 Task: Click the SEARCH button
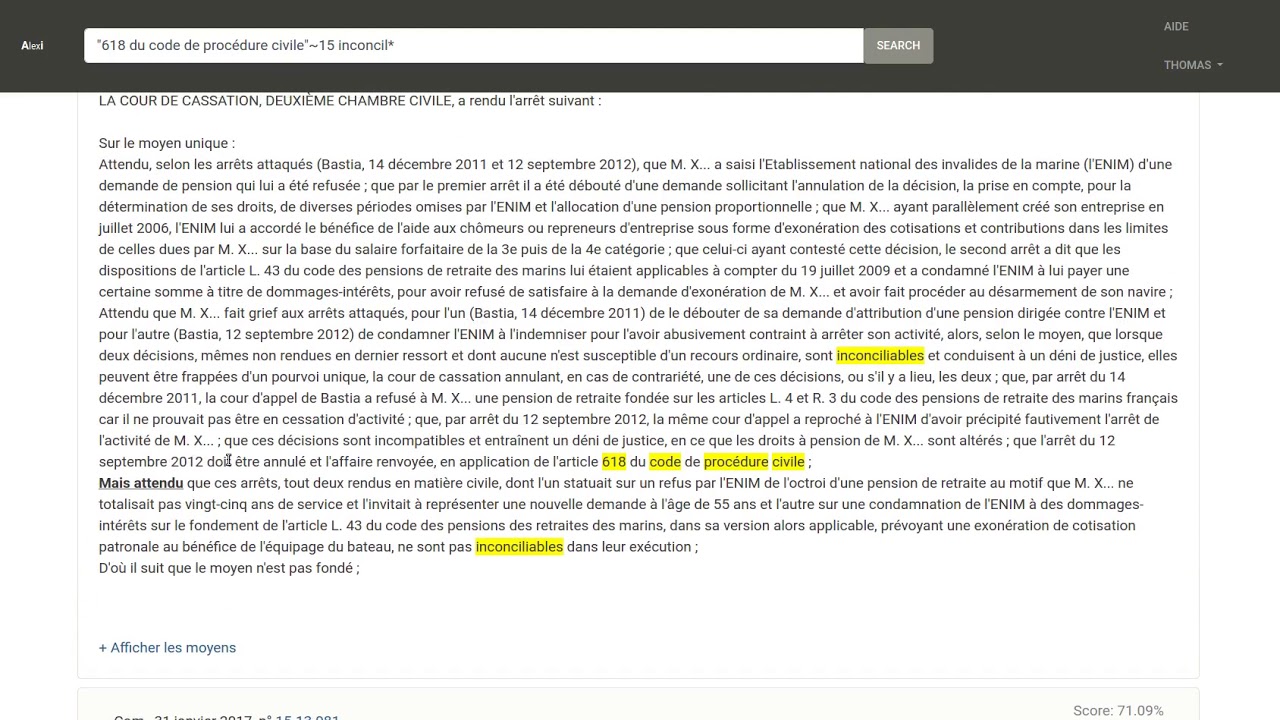[898, 46]
